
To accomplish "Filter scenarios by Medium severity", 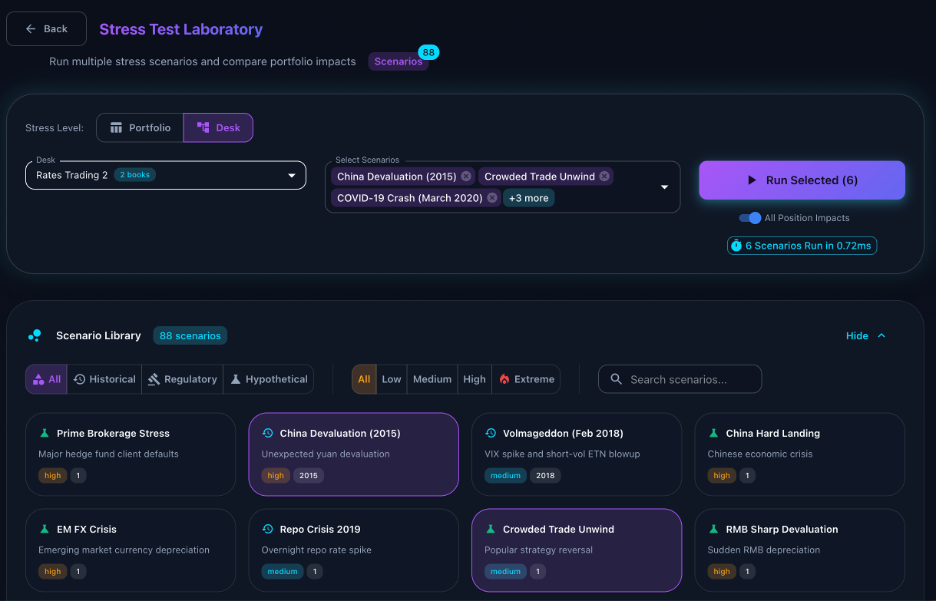I will [x=432, y=379].
